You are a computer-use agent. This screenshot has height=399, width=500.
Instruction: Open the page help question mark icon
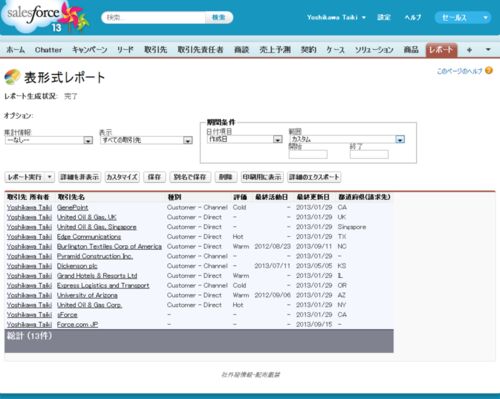click(489, 70)
